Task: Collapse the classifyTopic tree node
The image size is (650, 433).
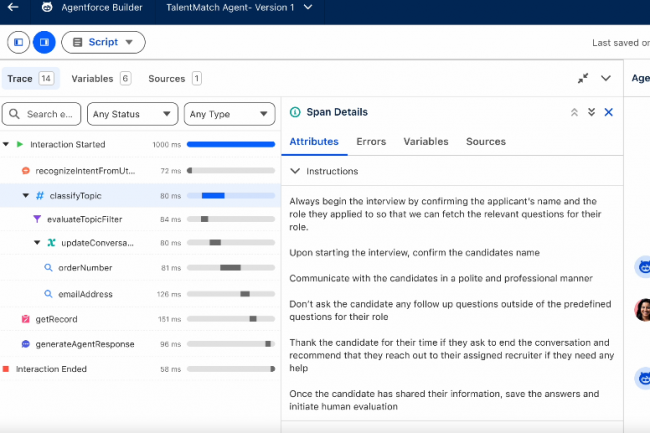Action: click(x=26, y=195)
